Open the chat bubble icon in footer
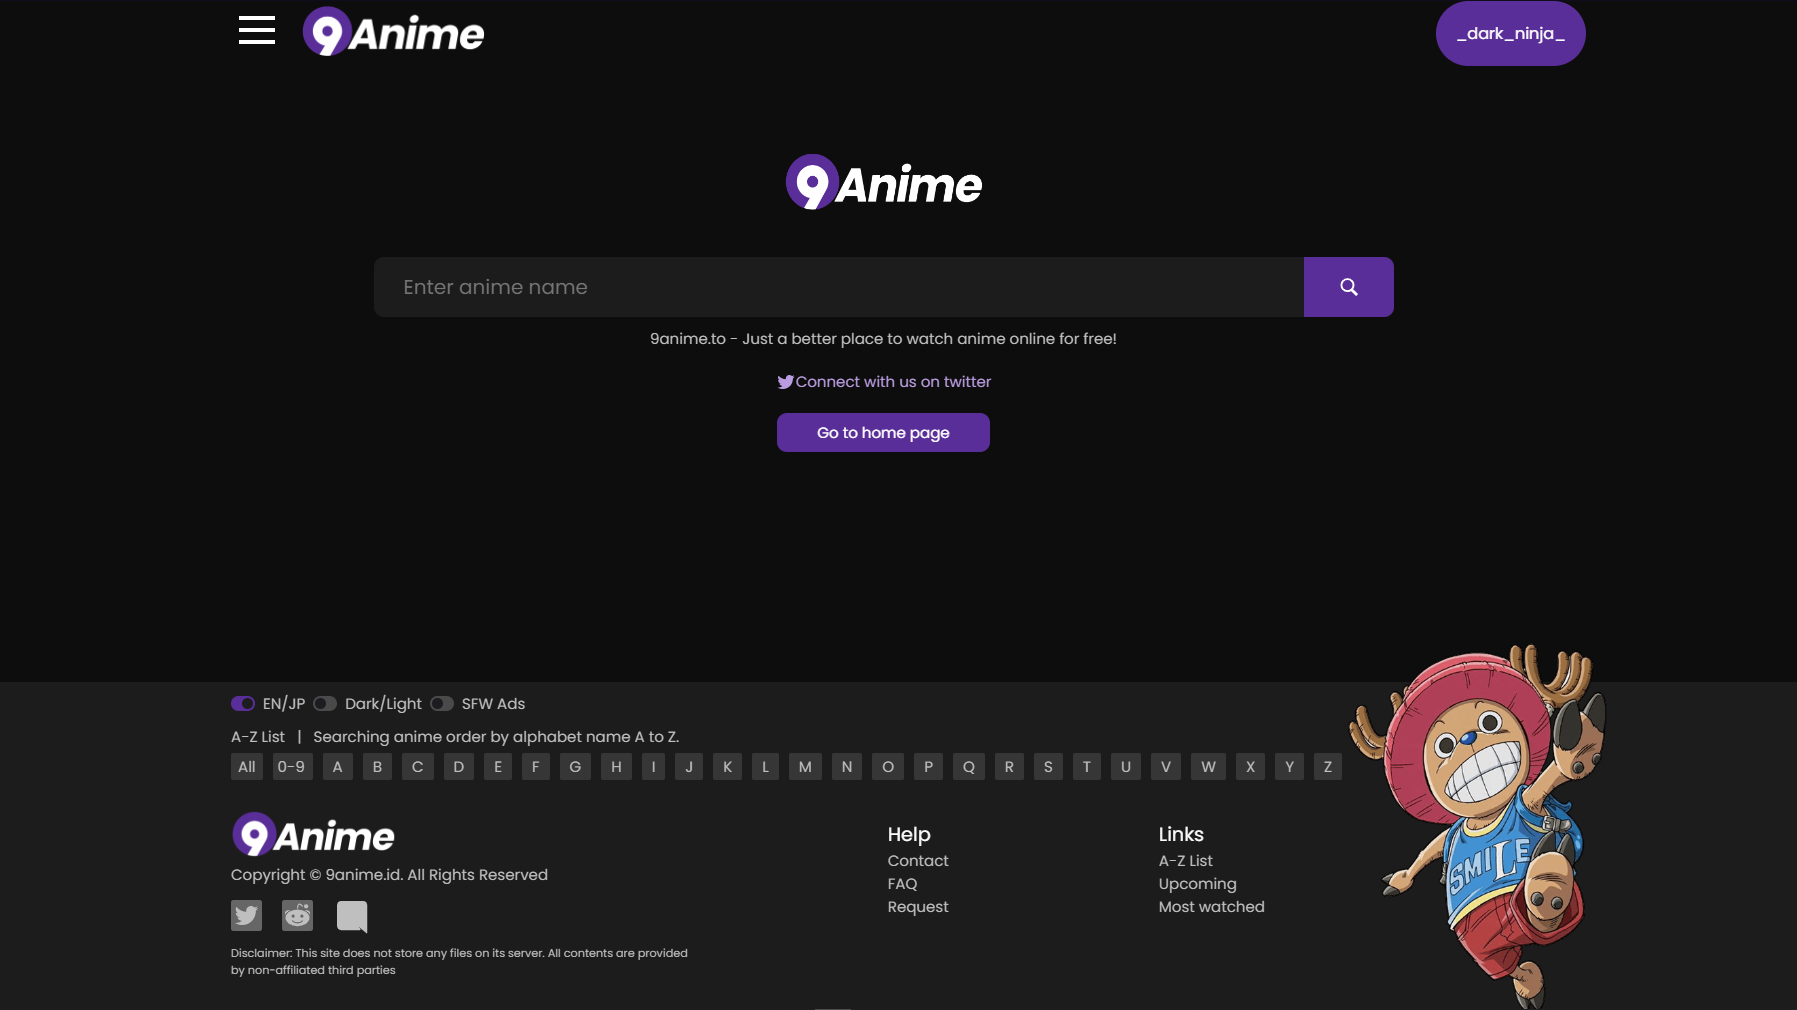1797x1010 pixels. click(x=352, y=916)
